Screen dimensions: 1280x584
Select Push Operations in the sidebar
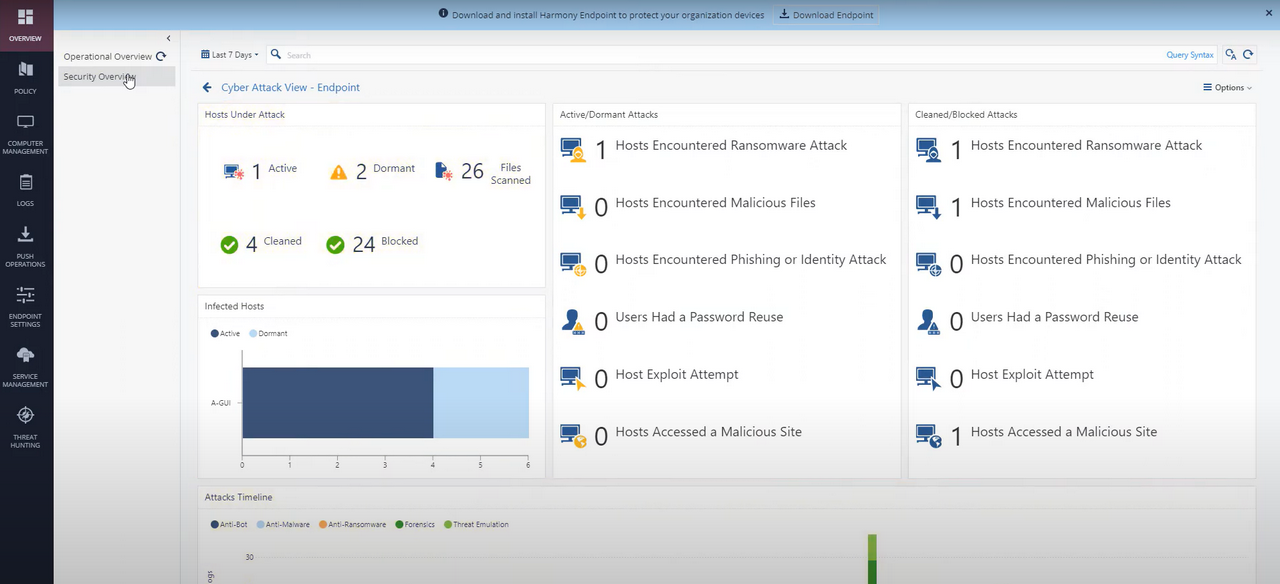tap(25, 243)
